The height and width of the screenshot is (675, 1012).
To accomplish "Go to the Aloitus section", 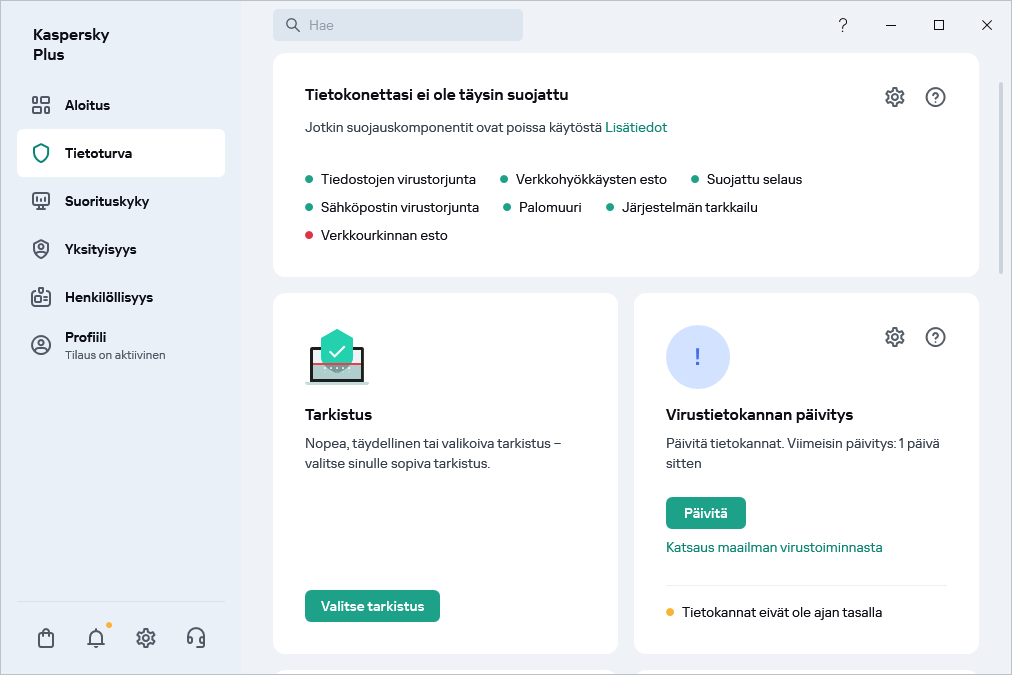I will click(x=88, y=105).
